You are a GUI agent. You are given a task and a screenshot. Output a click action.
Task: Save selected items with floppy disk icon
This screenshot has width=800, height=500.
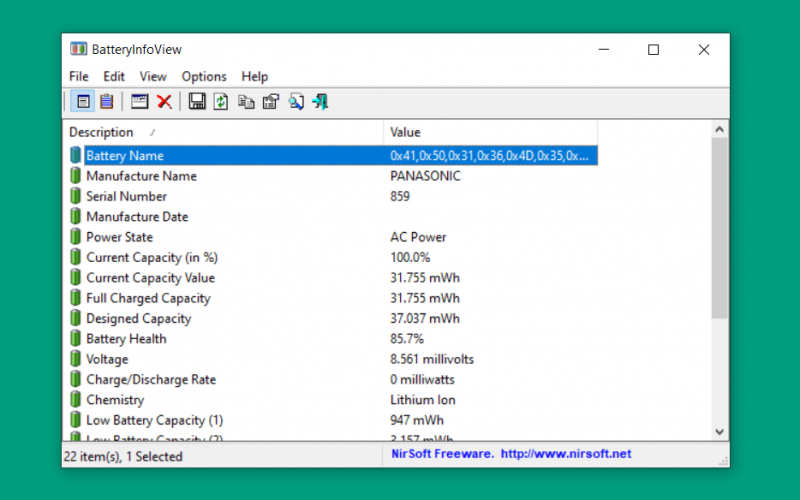(x=197, y=102)
